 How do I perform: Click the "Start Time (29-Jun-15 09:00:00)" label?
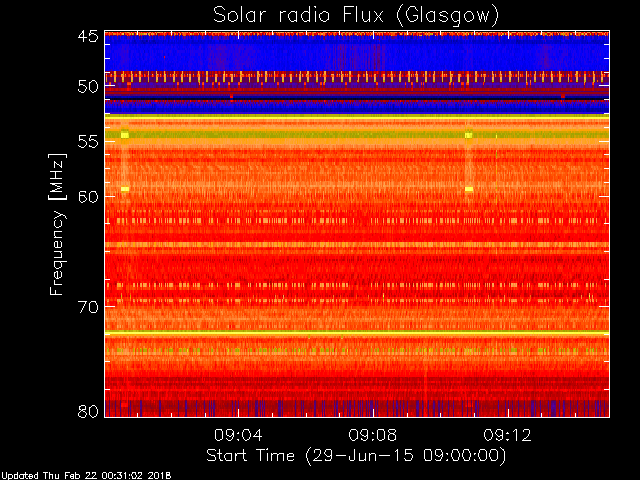[x=356, y=456]
